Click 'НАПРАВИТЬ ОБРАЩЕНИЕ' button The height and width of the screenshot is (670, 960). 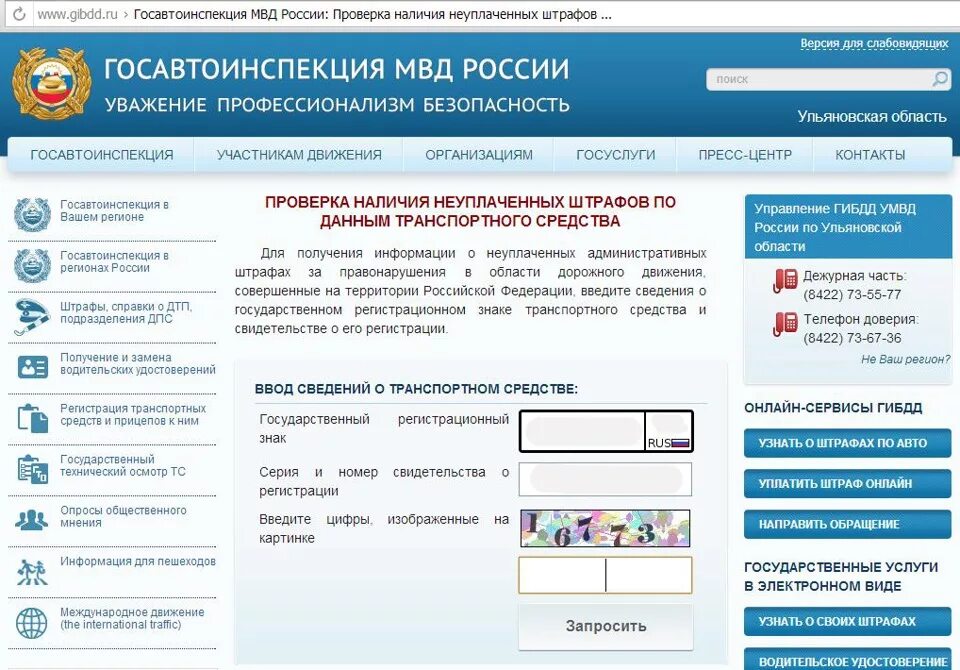tap(847, 524)
